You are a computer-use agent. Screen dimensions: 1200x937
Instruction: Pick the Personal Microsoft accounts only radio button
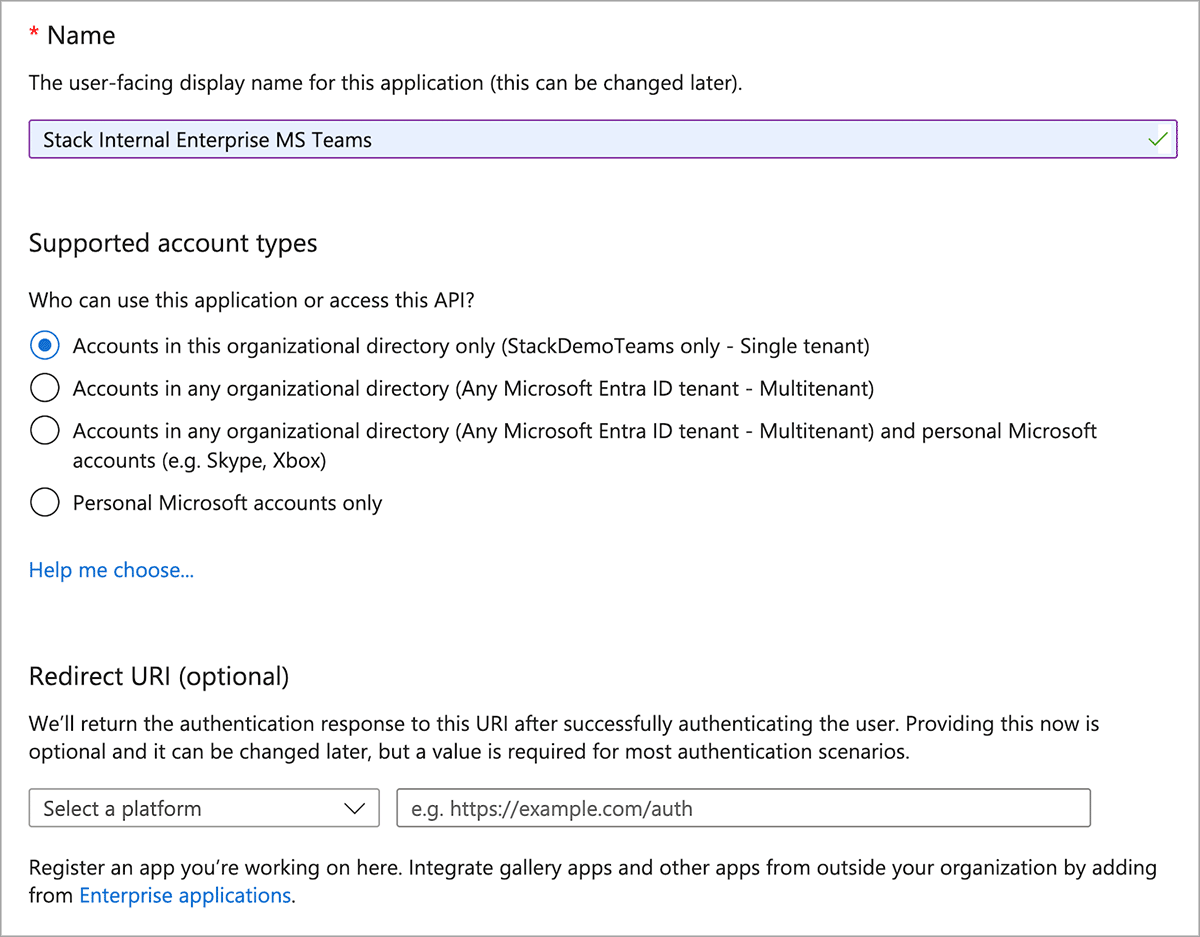45,503
